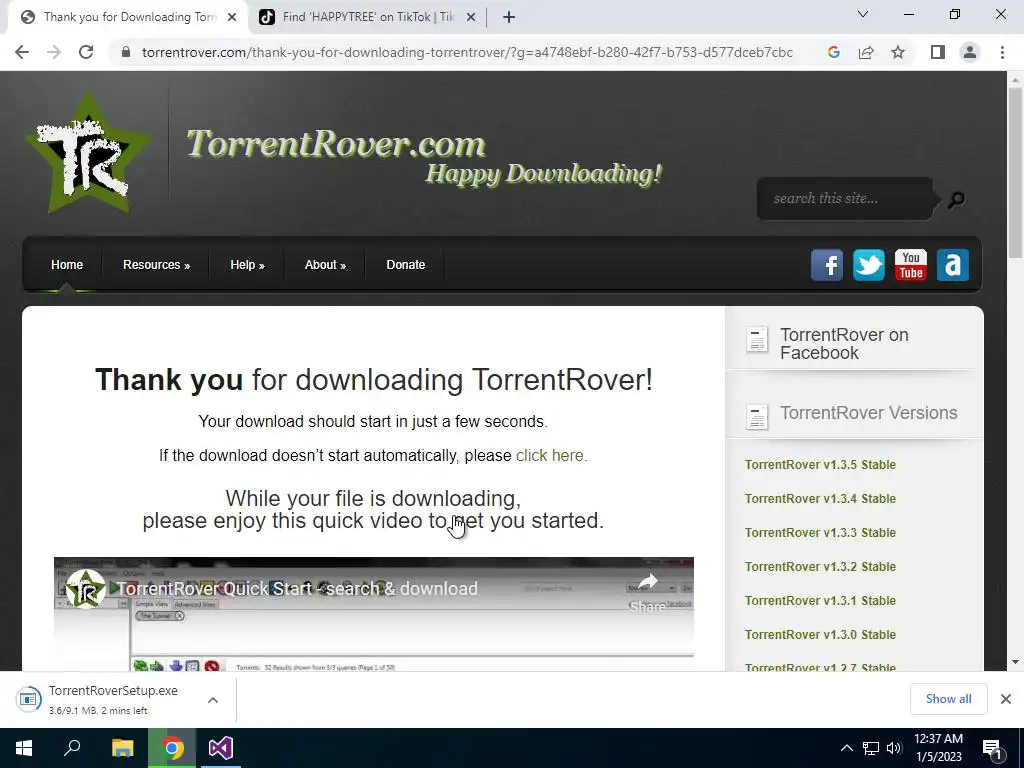Expand the Resources menu
Image resolution: width=1024 pixels, height=768 pixels.
[157, 265]
